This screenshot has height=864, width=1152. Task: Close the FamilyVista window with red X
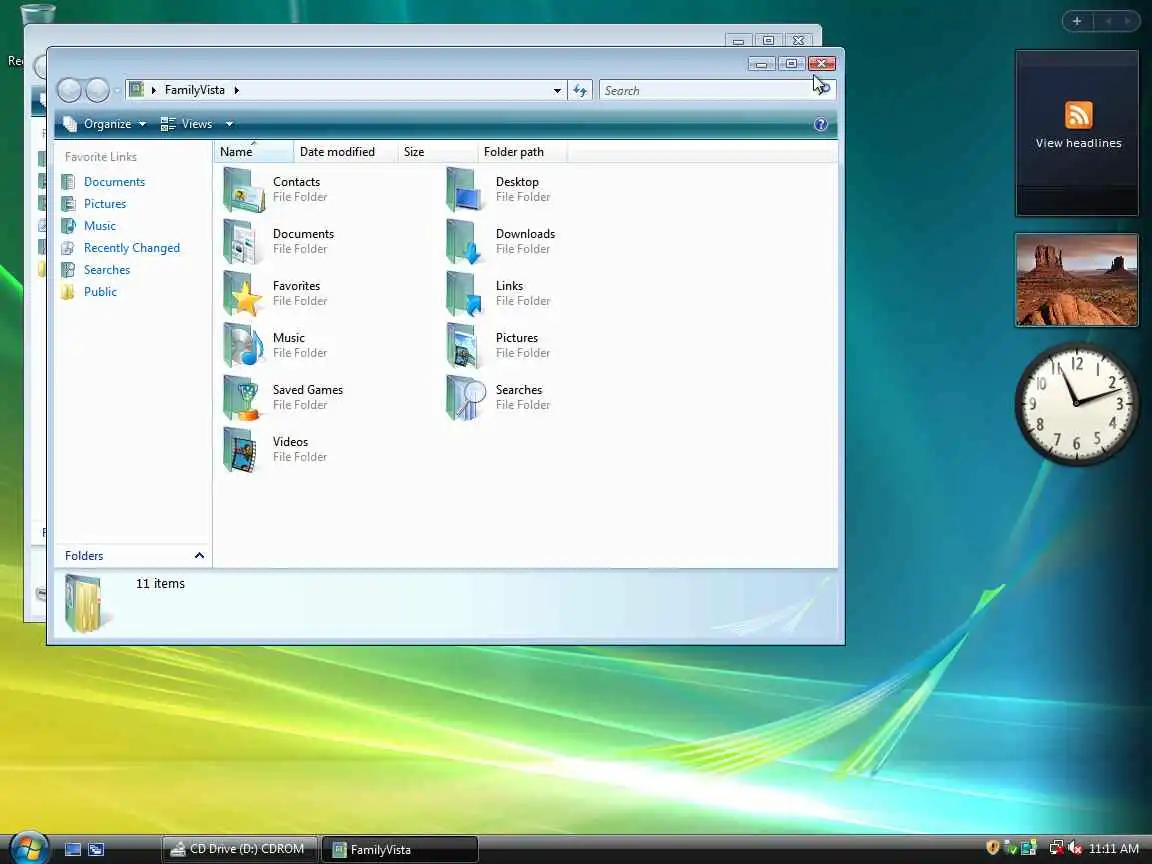pyautogui.click(x=821, y=64)
